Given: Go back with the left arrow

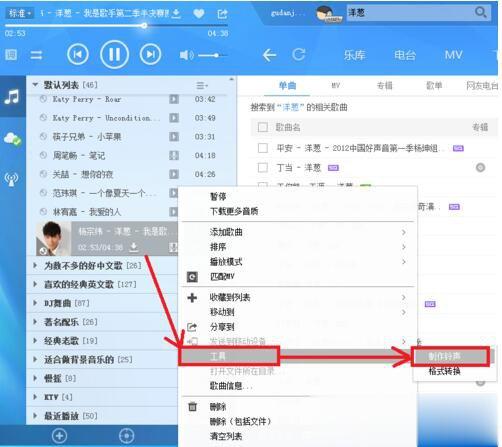Looking at the screenshot, I should click(269, 55).
